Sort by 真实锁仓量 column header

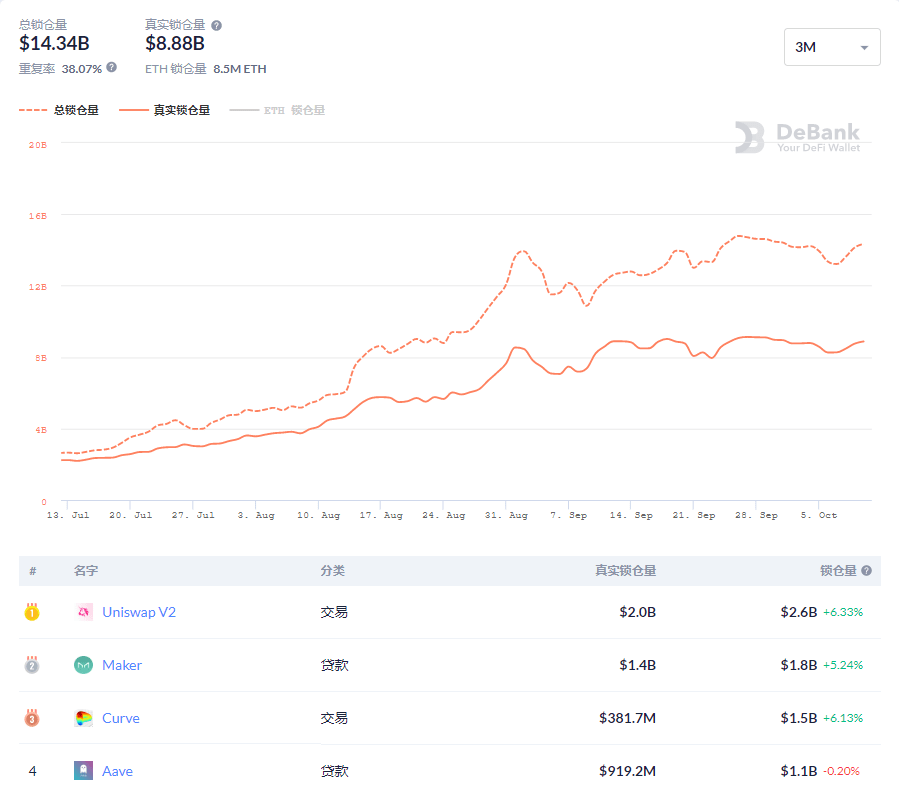point(626,571)
